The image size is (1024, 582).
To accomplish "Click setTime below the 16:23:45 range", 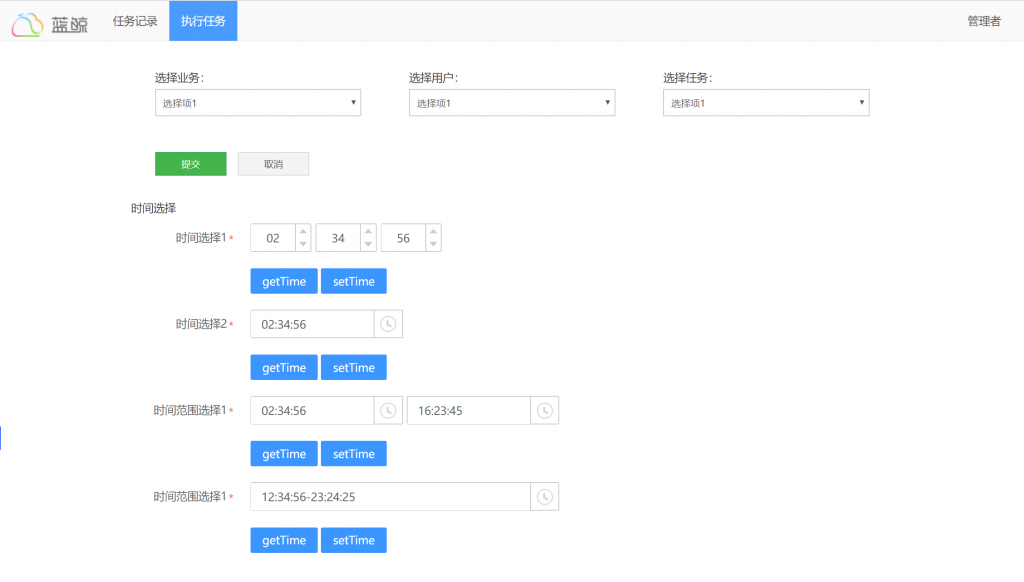I will [354, 454].
